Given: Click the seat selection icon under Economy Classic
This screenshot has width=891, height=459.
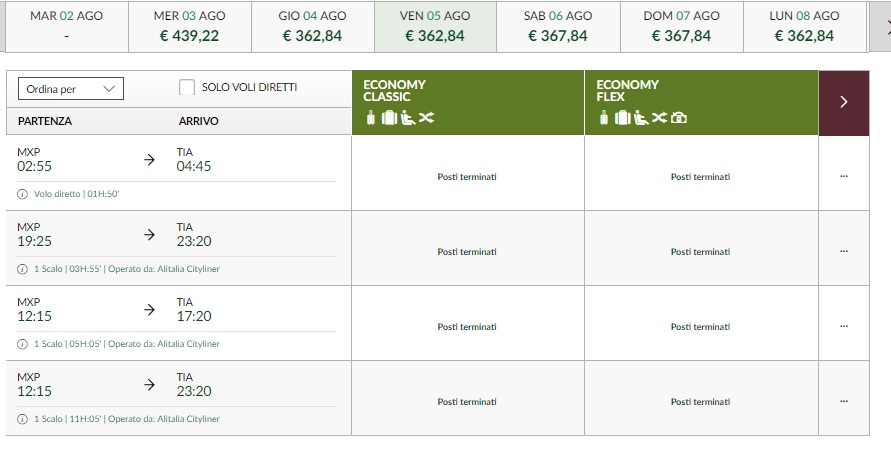Looking at the screenshot, I should coord(407,119).
